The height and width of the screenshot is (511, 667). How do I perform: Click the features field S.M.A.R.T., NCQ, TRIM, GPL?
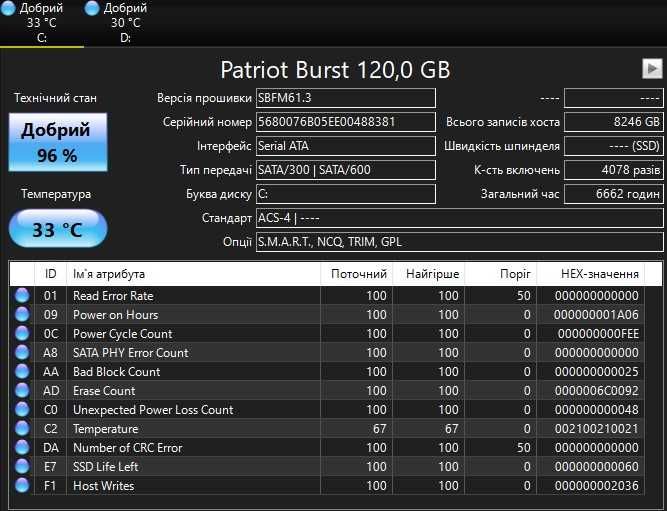pos(459,242)
